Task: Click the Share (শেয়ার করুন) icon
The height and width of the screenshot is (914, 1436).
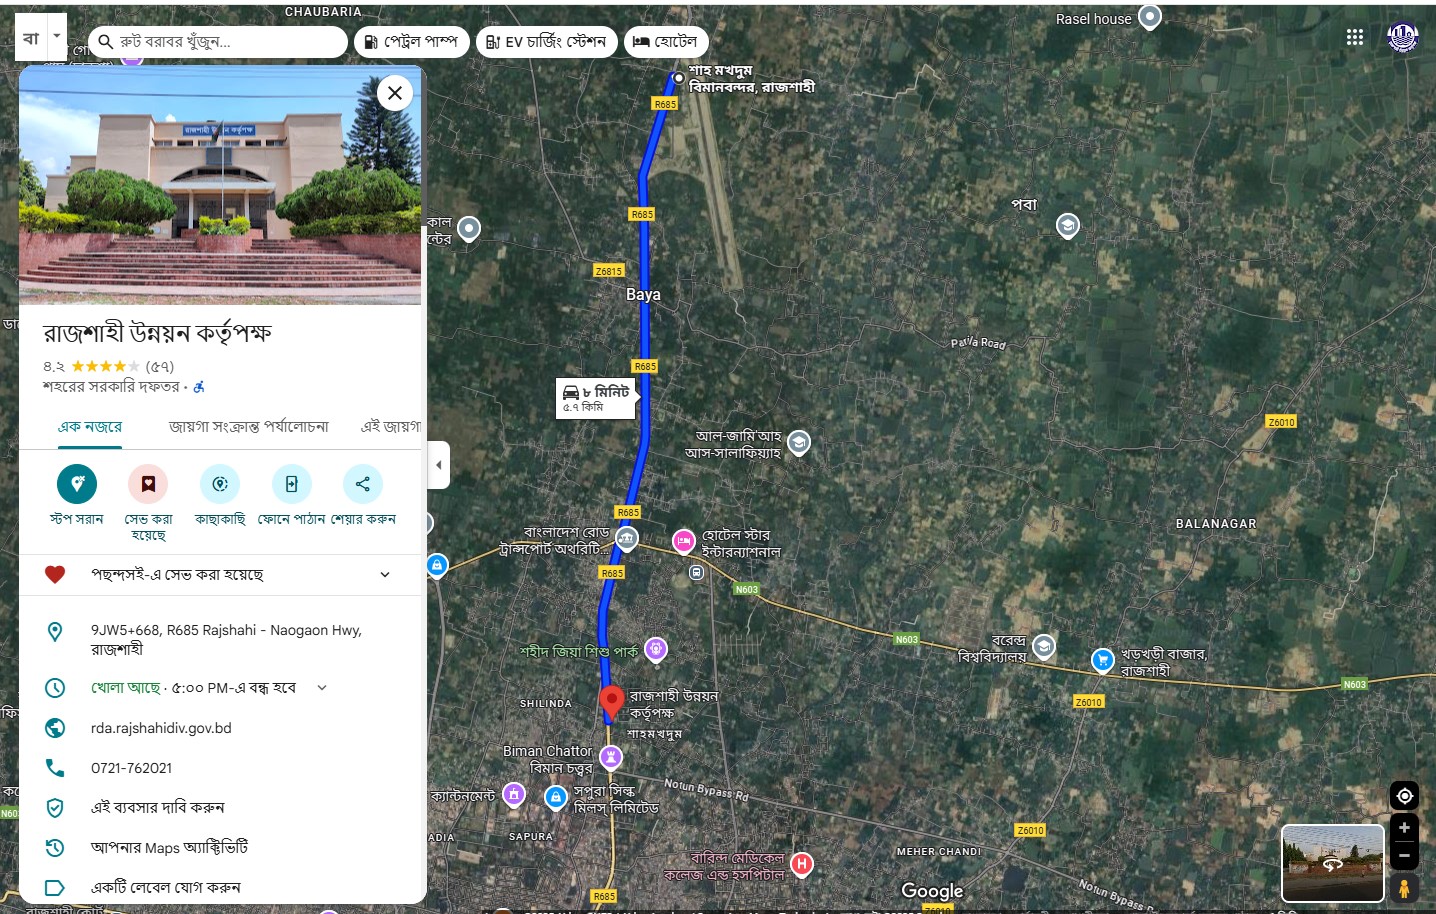Action: (x=362, y=484)
